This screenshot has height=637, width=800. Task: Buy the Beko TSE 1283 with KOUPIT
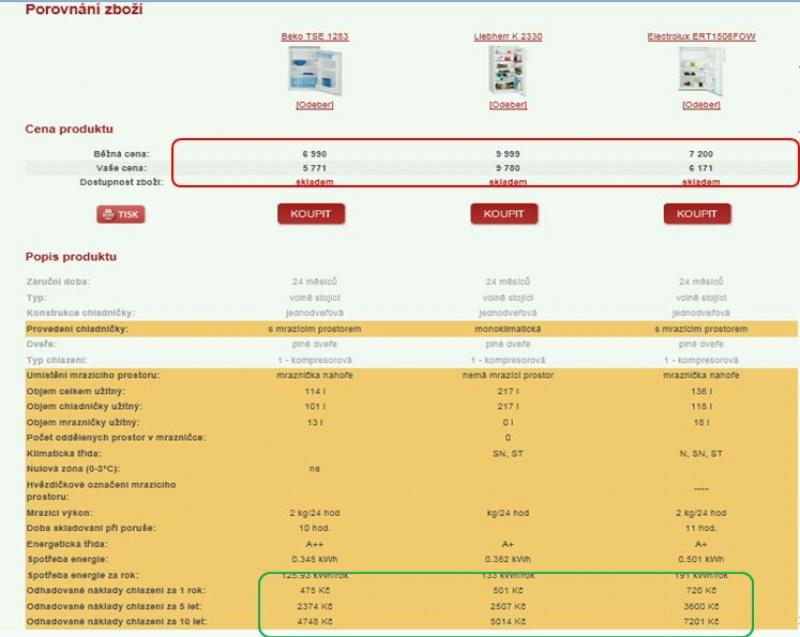pos(311,214)
